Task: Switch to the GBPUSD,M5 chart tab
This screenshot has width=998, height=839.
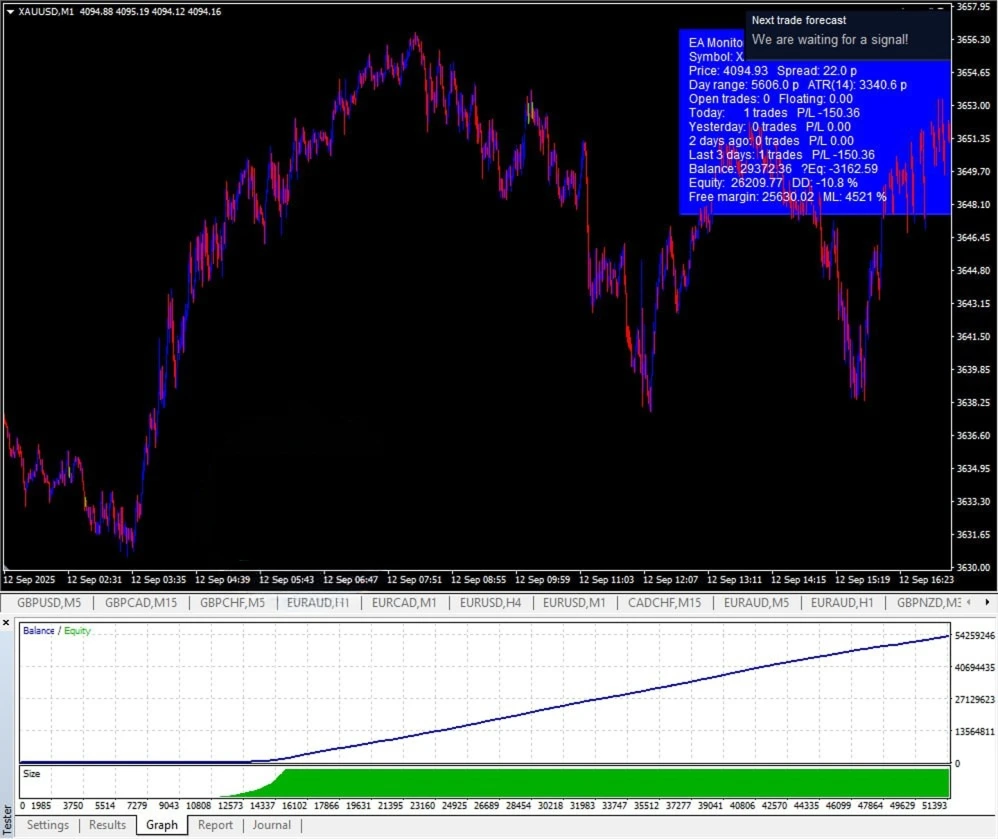Action: click(x=49, y=603)
